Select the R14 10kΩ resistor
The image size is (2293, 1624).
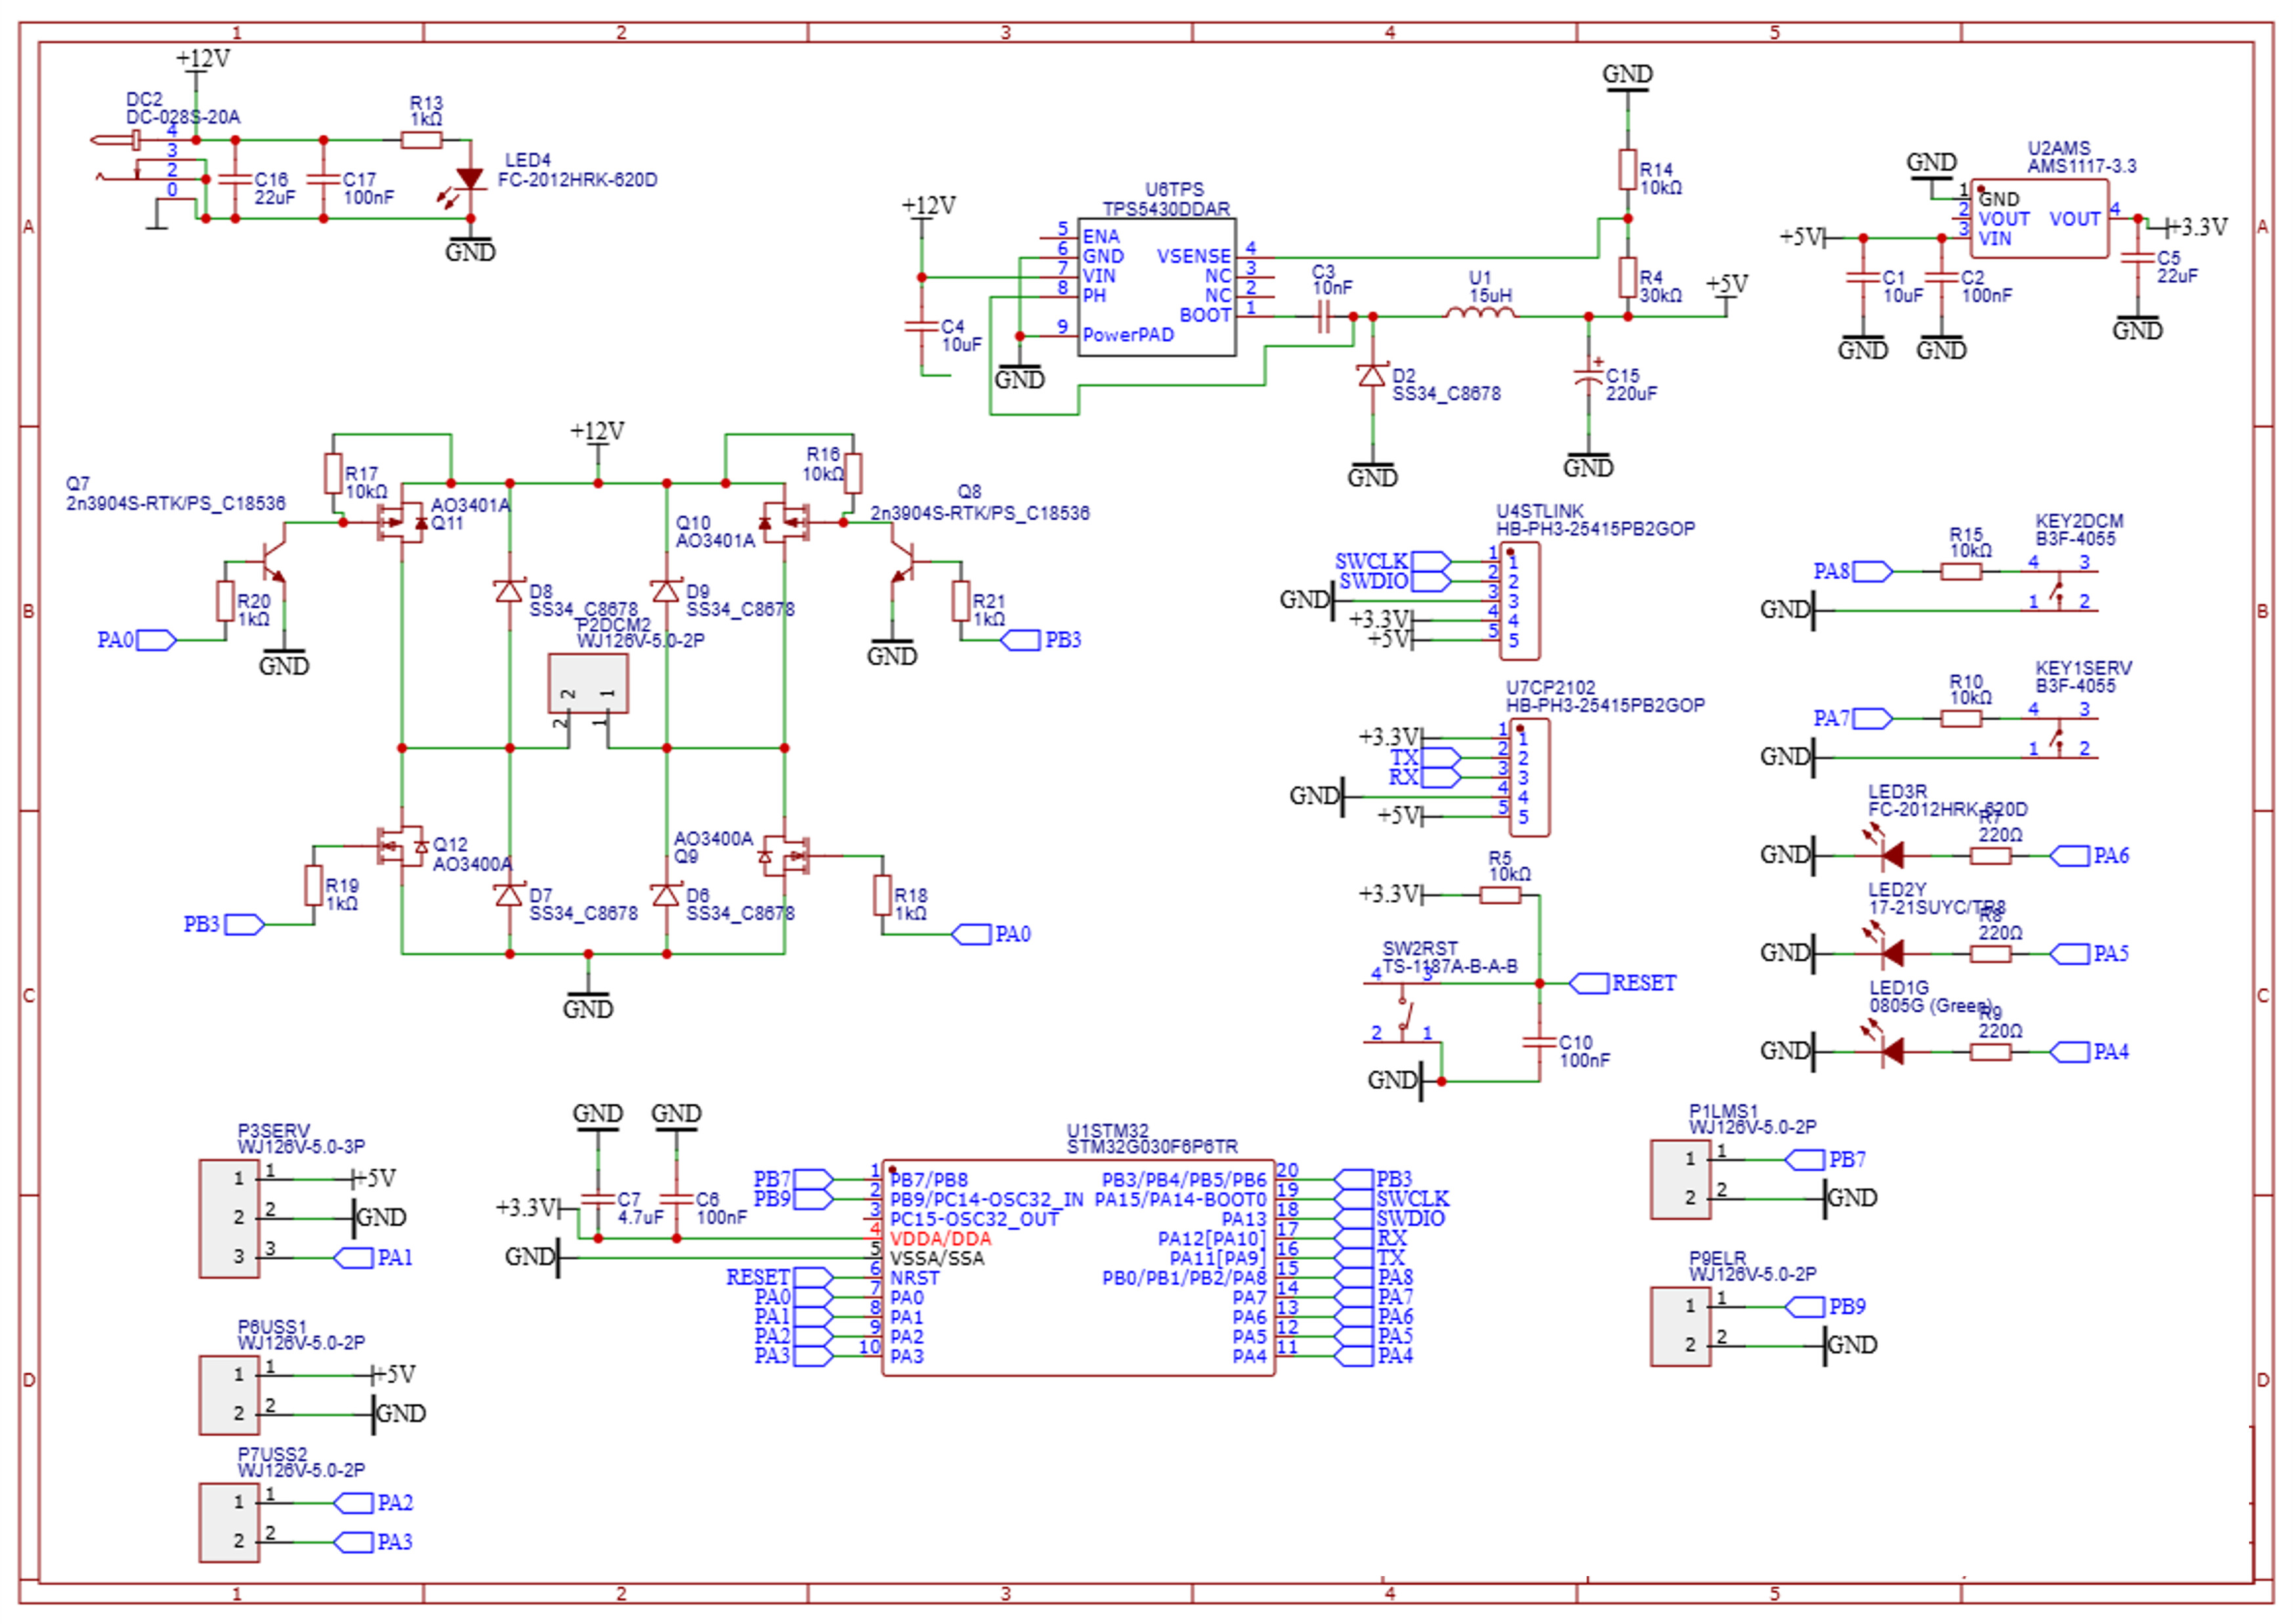pos(1628,169)
